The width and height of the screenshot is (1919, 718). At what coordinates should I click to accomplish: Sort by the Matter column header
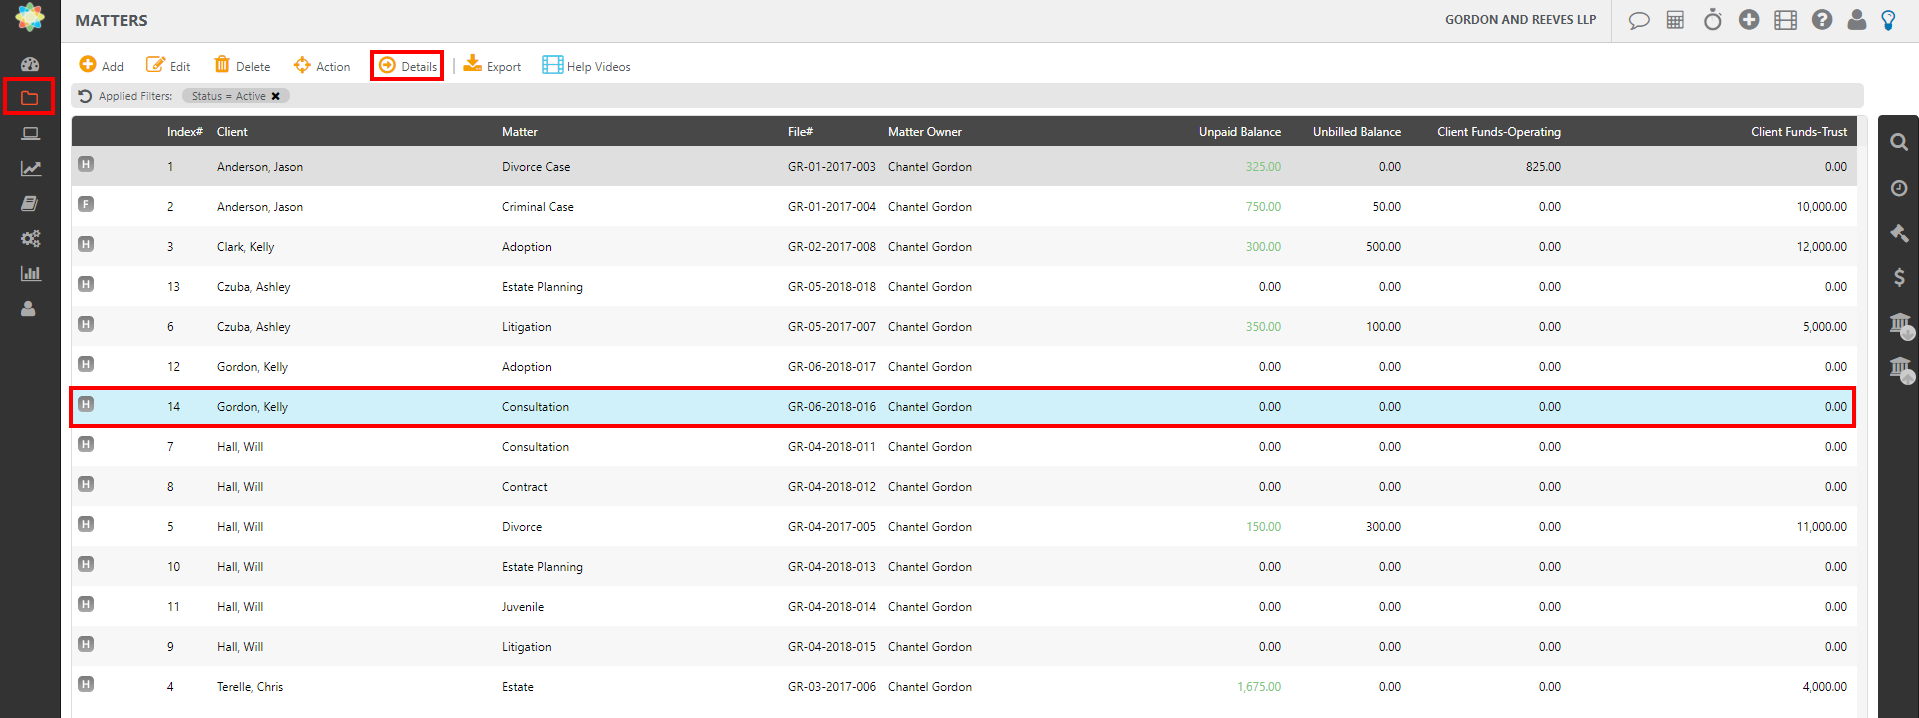[x=520, y=132]
